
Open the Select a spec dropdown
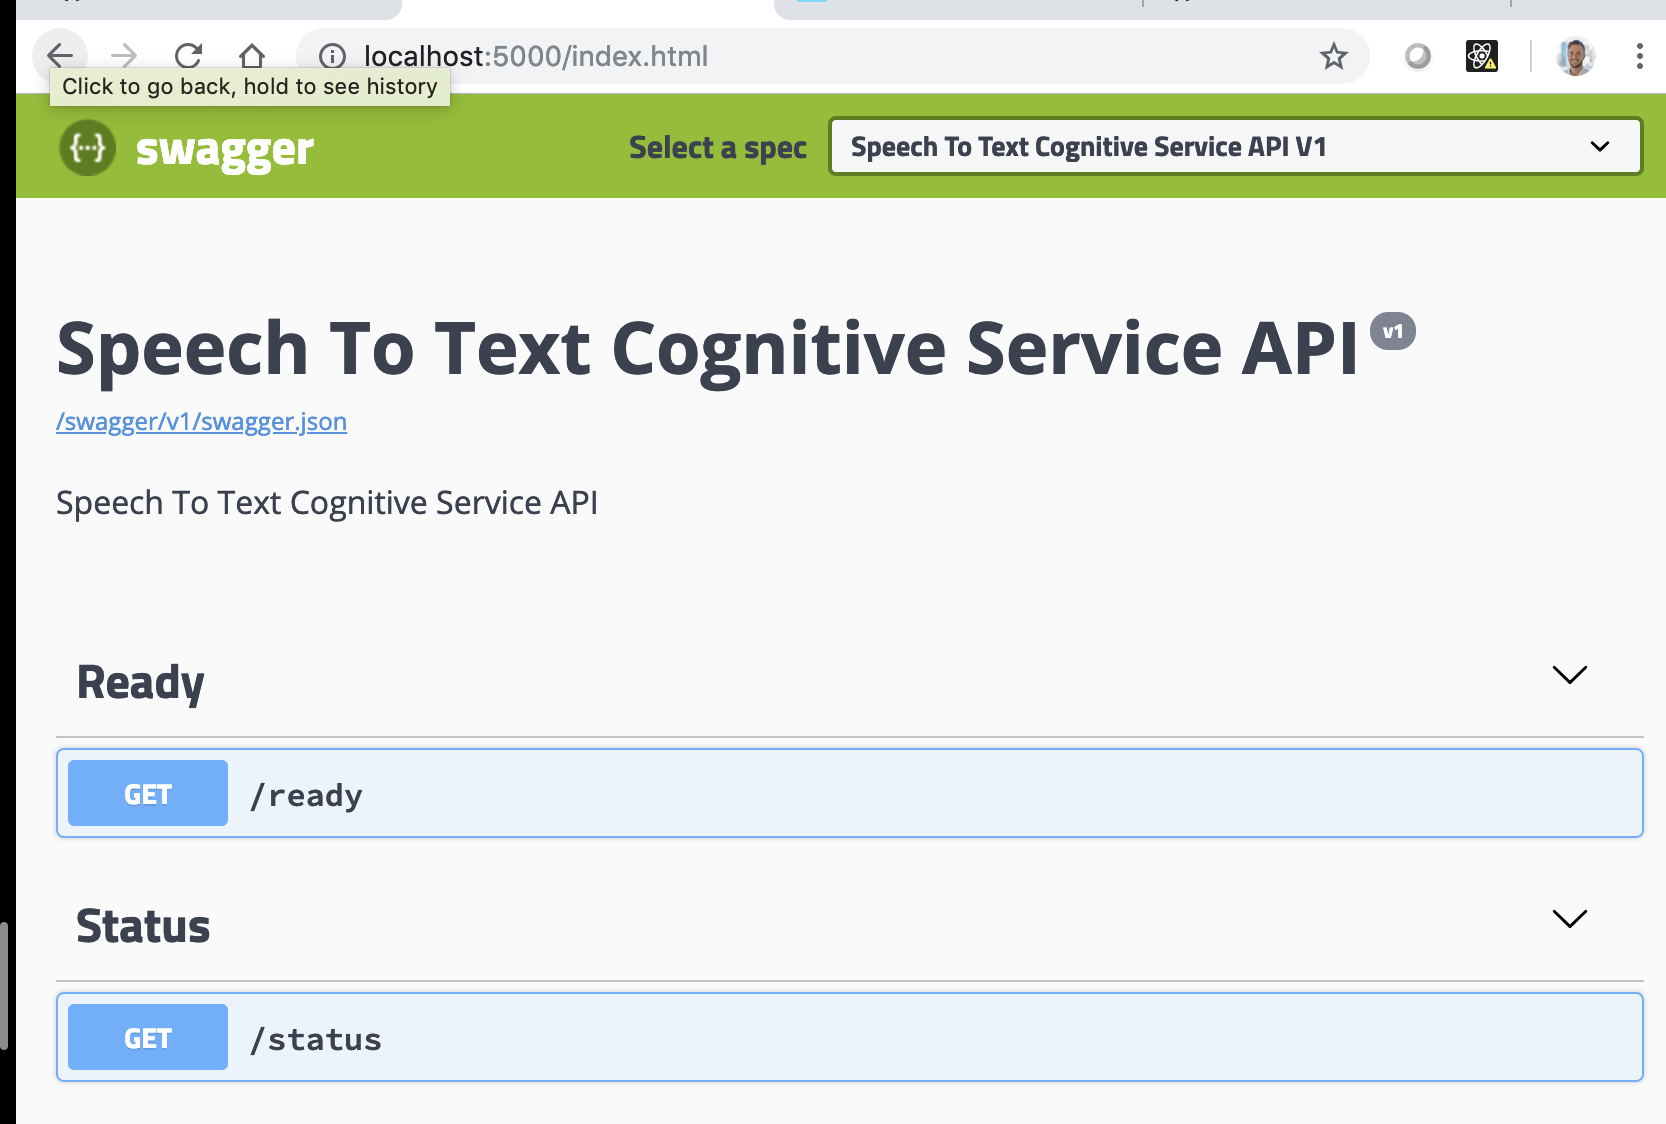(1234, 146)
